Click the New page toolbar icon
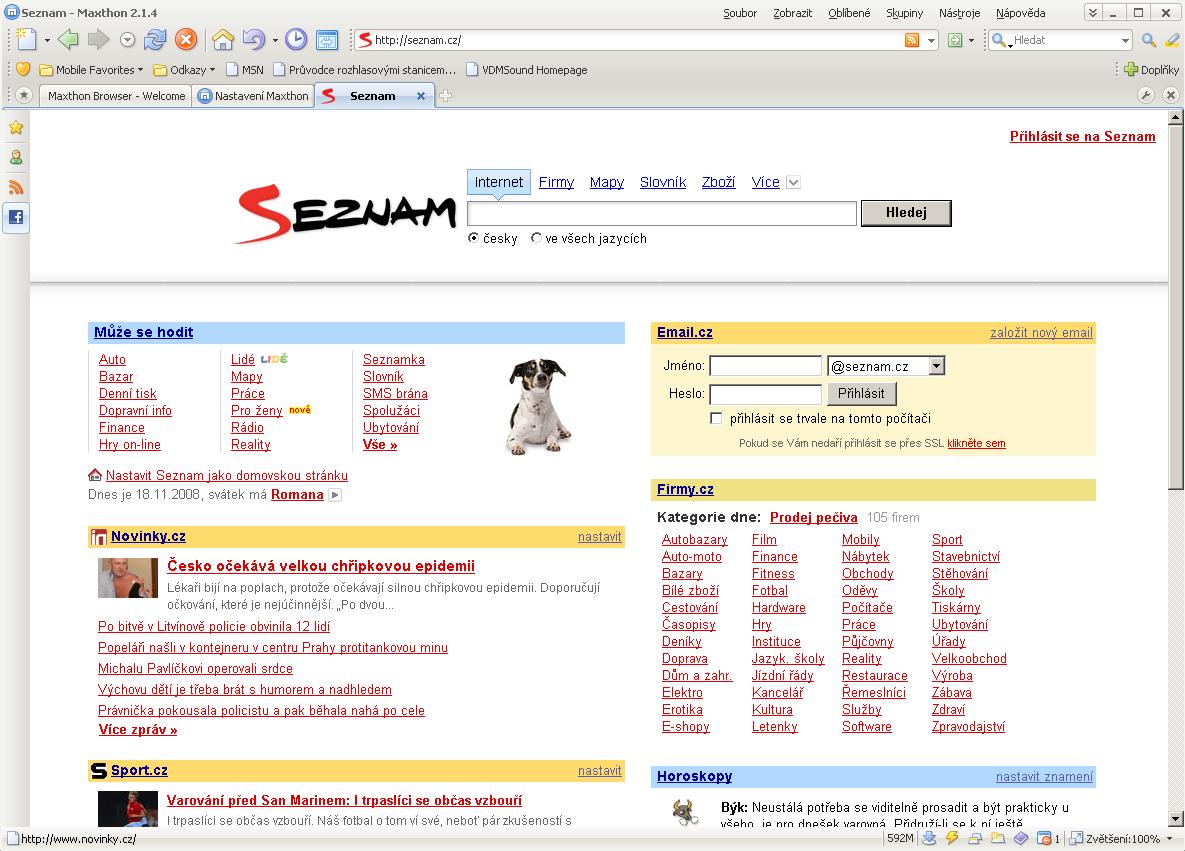The height and width of the screenshot is (851, 1185). pyautogui.click(x=26, y=39)
